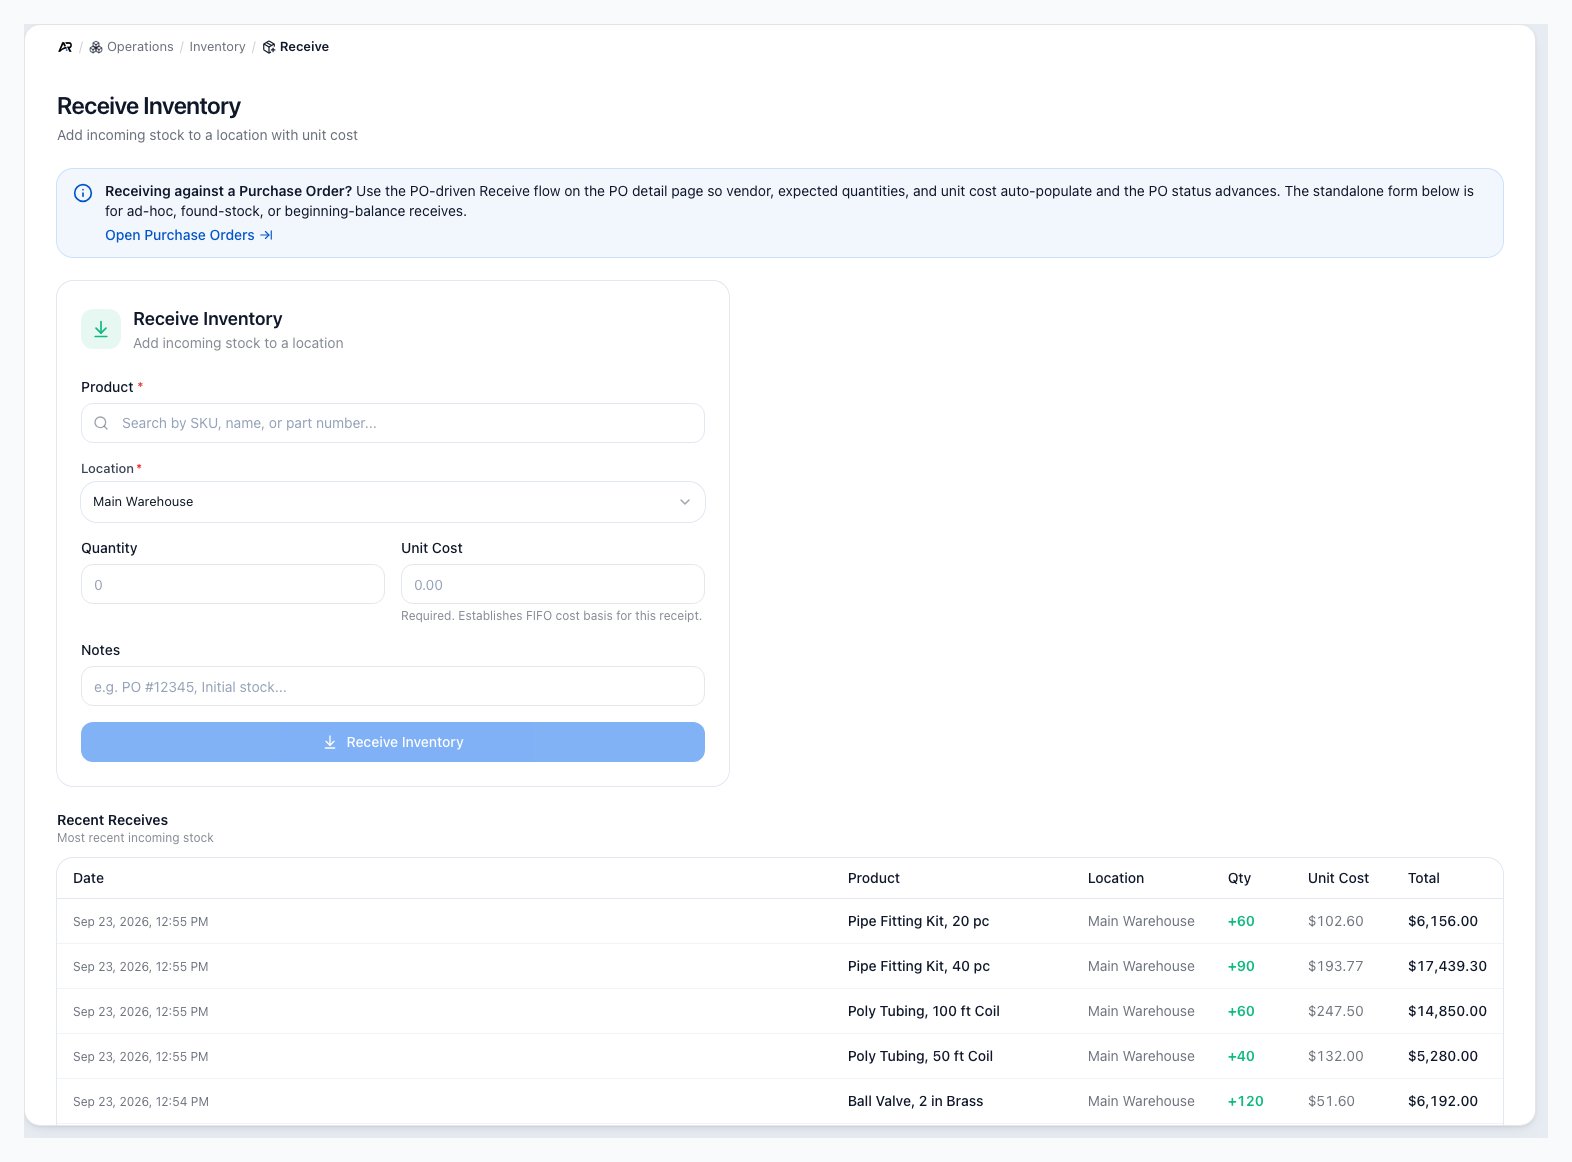Click the arrow icon after Open Purchase Orders

pyautogui.click(x=266, y=235)
